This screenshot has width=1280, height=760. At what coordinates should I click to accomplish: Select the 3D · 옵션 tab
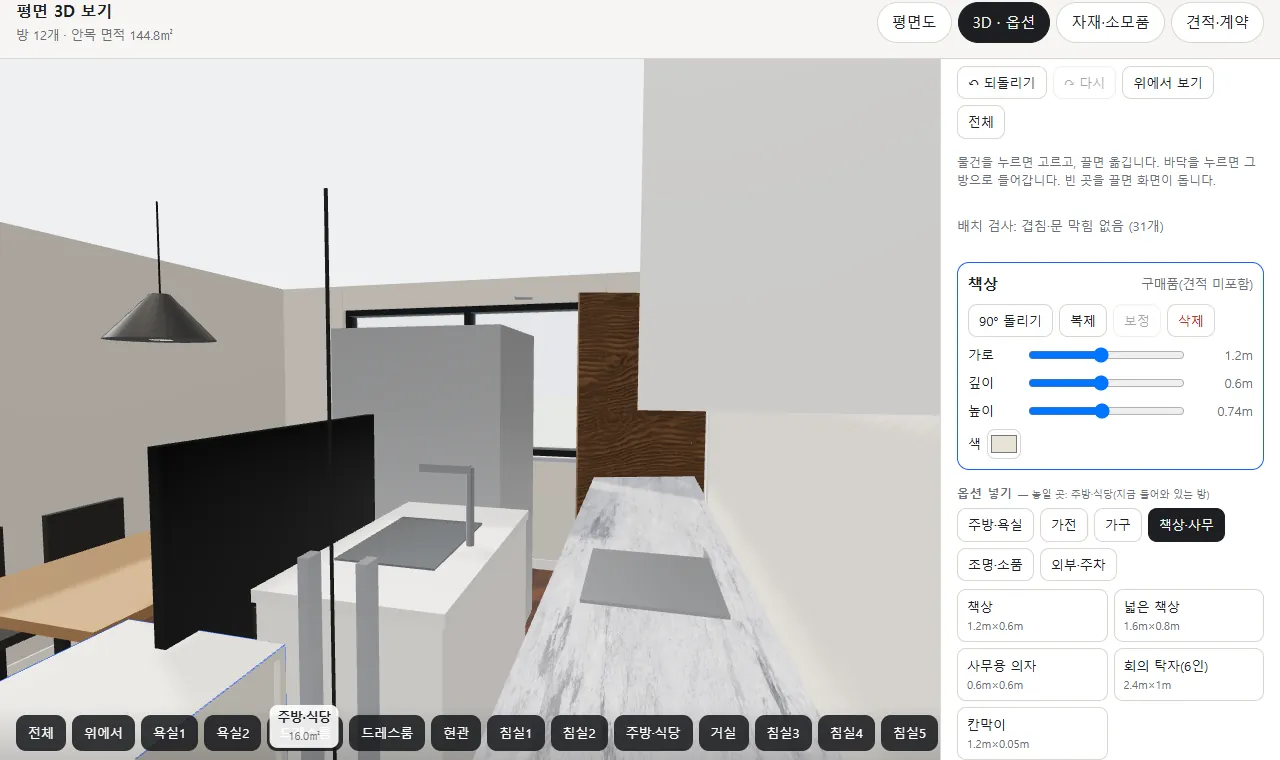(1004, 22)
